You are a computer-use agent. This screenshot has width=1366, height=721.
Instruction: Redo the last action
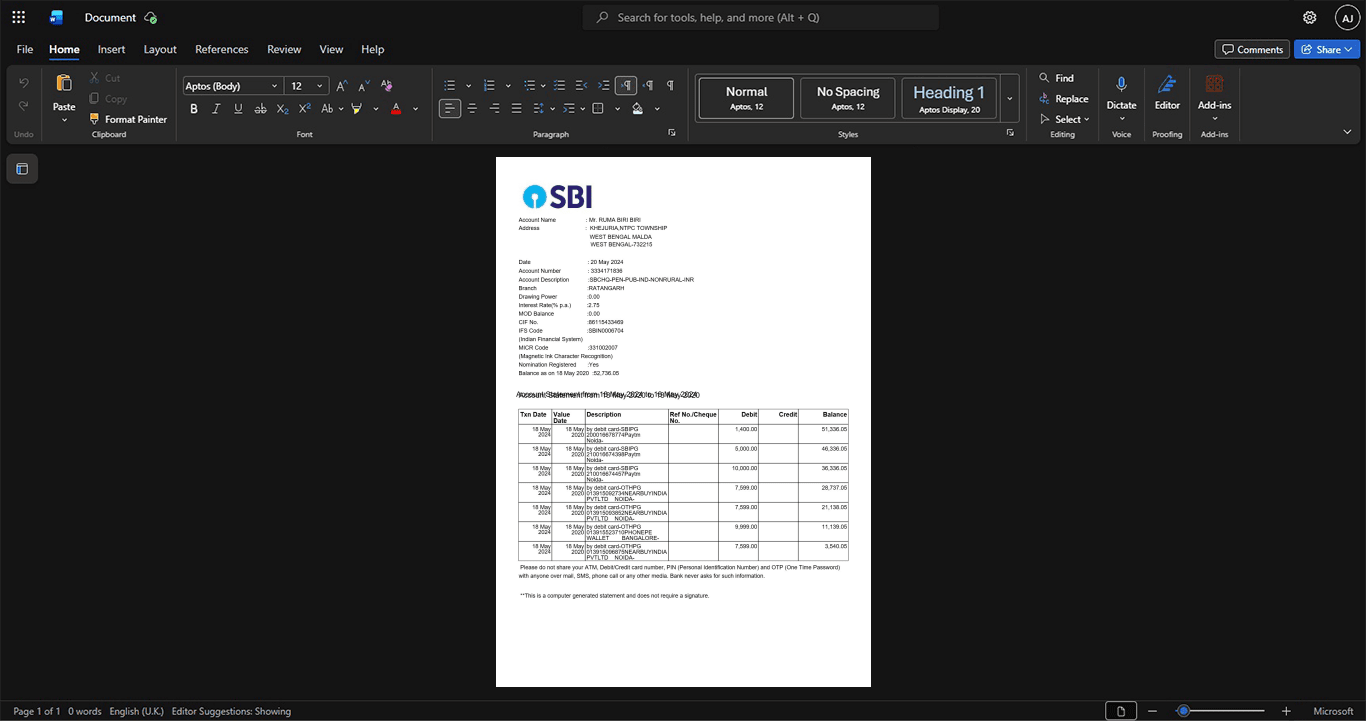tap(24, 106)
